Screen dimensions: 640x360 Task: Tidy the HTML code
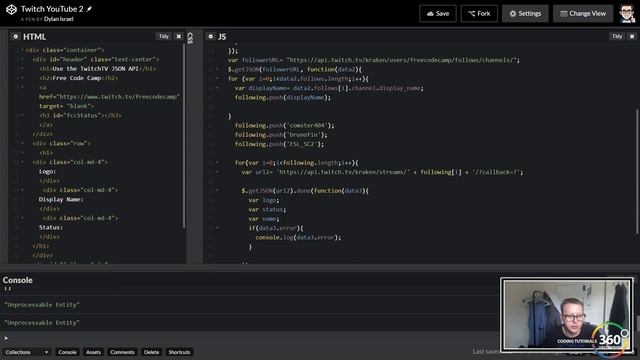[164, 36]
